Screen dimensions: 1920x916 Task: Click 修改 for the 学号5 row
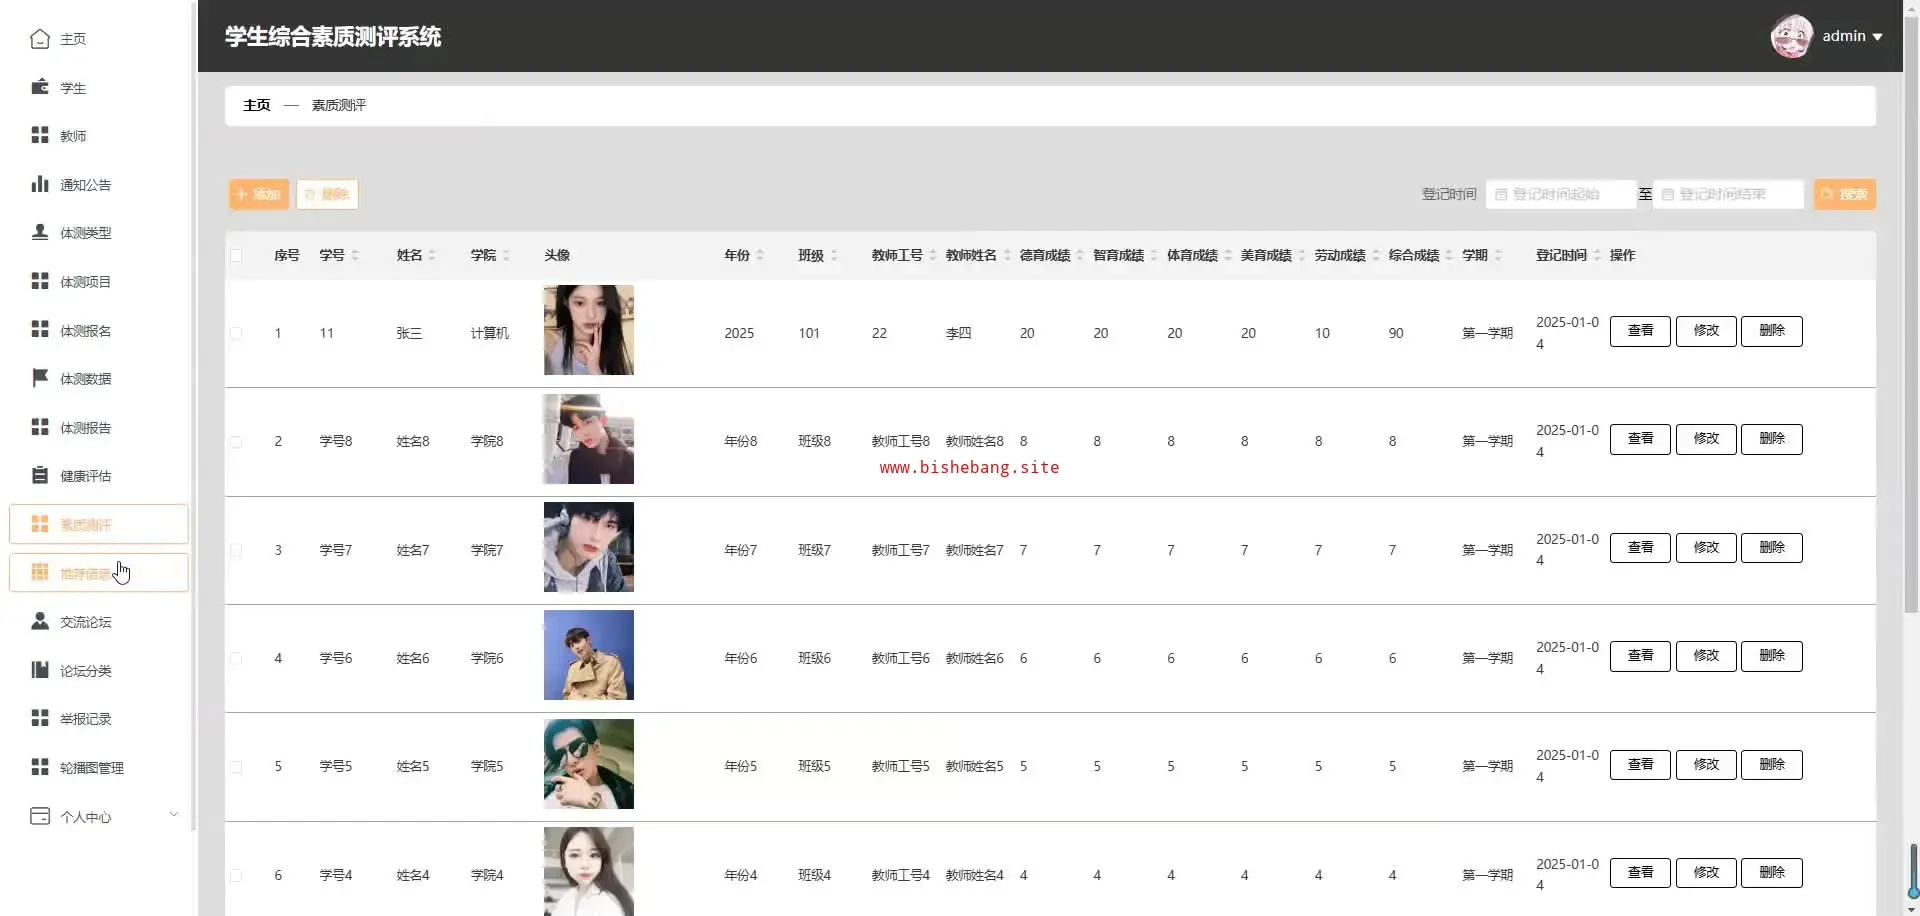pyautogui.click(x=1706, y=765)
